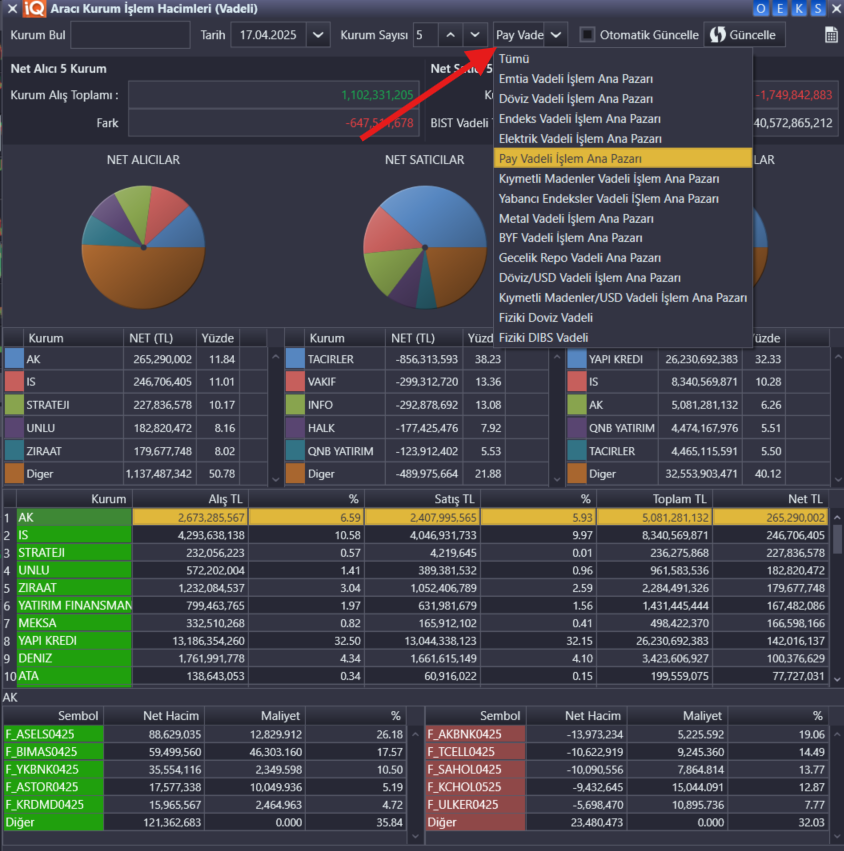This screenshot has width=844, height=851.
Task: Click the blue YAPI KREDI swatch in legend
Action: (x=576, y=359)
